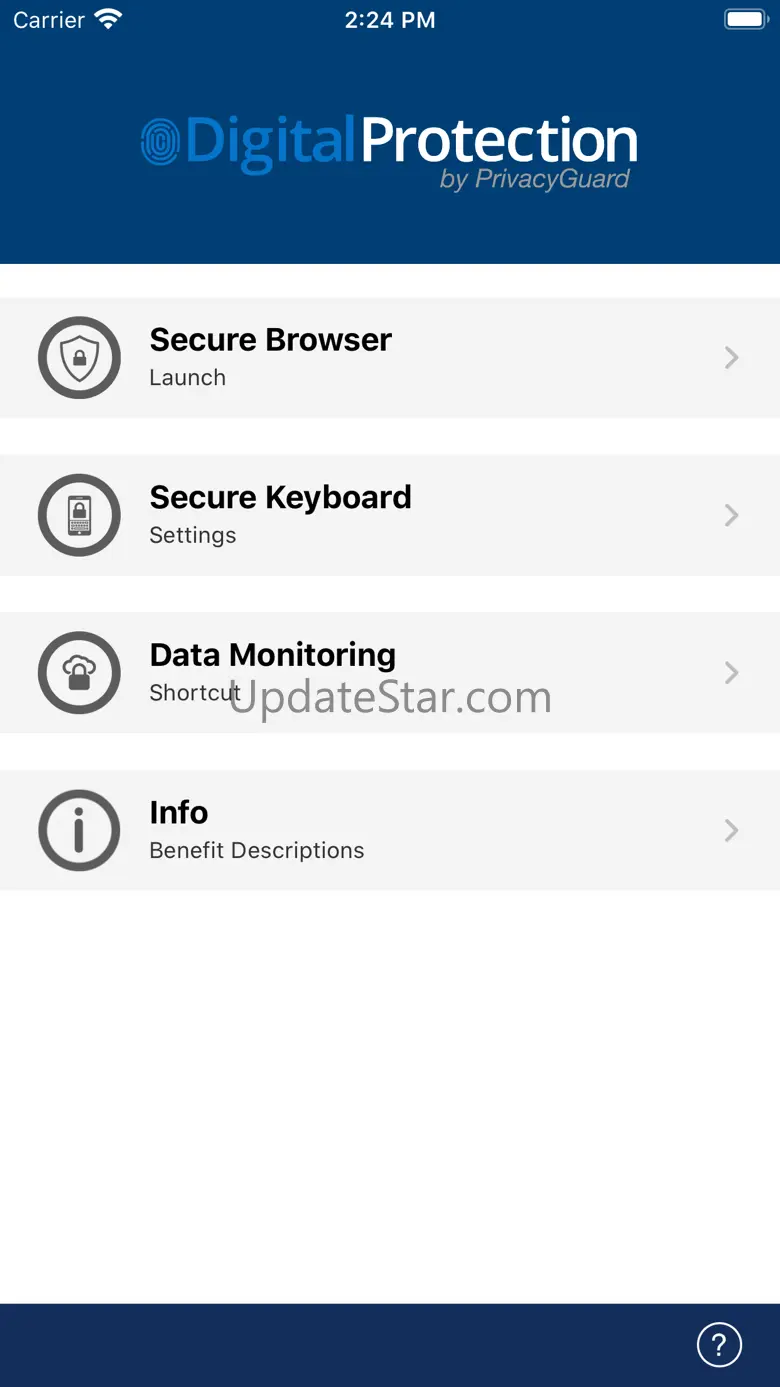Tap the Secure Browser shield icon
The image size is (780, 1387).
coord(79,358)
